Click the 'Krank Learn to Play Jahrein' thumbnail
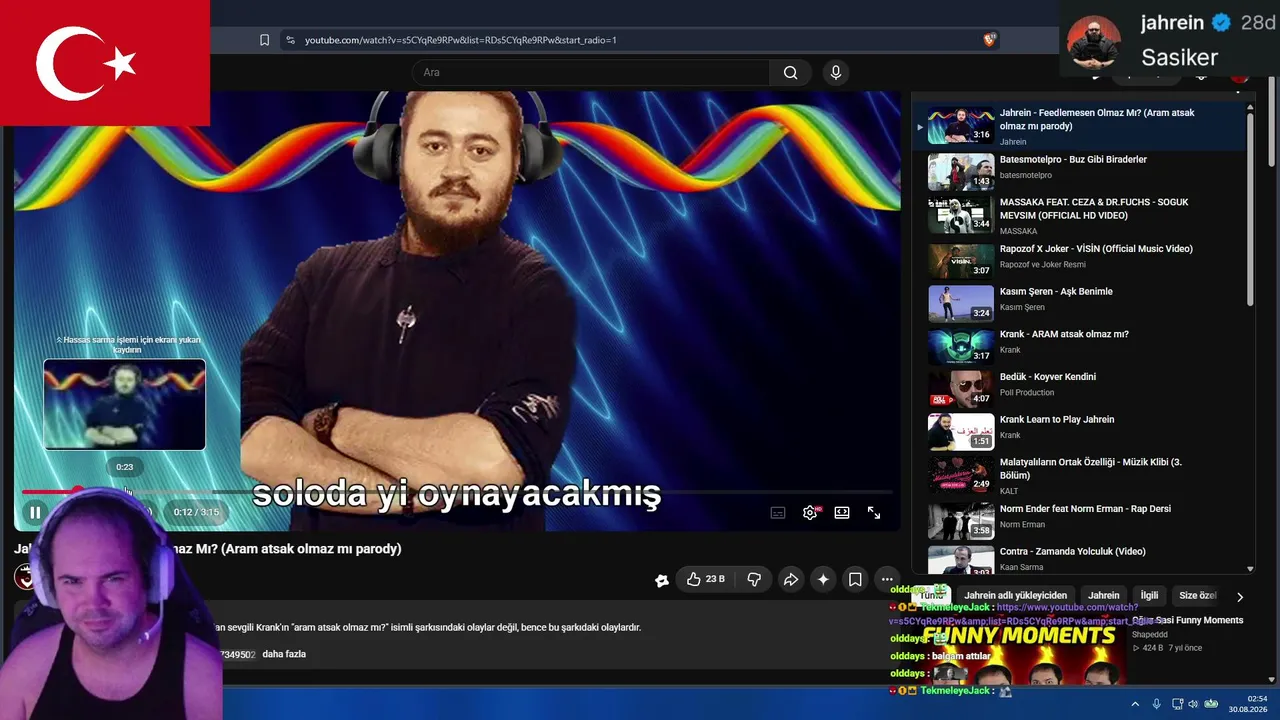The height and width of the screenshot is (720, 1280). (x=961, y=431)
